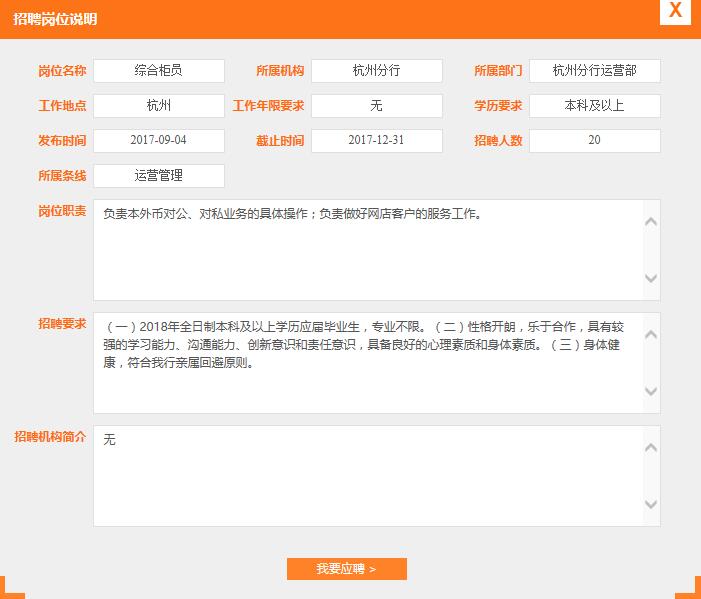Click the 截止时间 field with 2017-12-31
This screenshot has width=701, height=599.
tap(376, 141)
